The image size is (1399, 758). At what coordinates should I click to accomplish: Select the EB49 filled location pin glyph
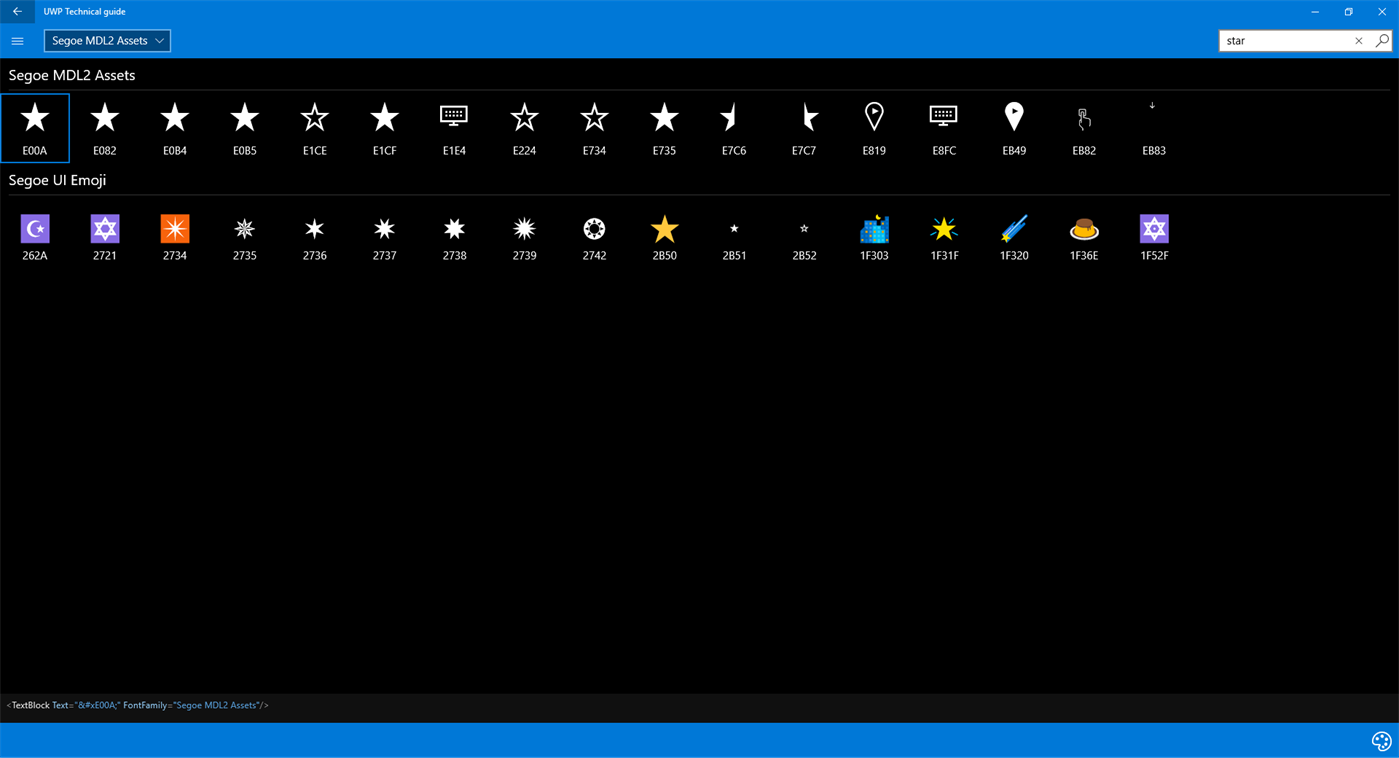(x=1014, y=128)
